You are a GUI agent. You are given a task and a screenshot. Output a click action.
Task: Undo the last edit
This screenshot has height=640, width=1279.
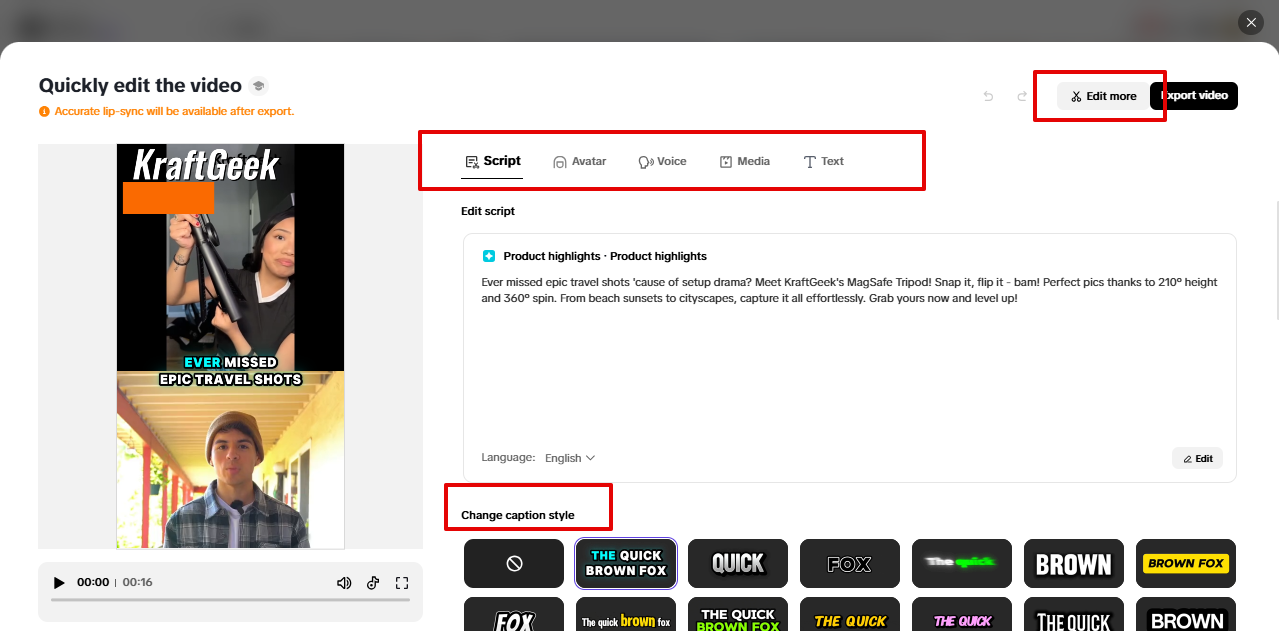click(988, 96)
